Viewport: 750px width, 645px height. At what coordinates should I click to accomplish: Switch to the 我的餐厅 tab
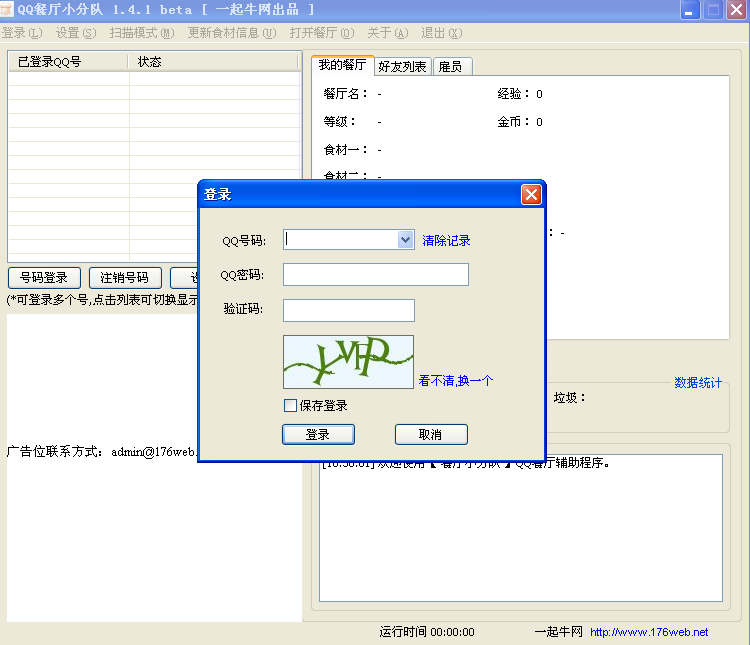[342, 65]
